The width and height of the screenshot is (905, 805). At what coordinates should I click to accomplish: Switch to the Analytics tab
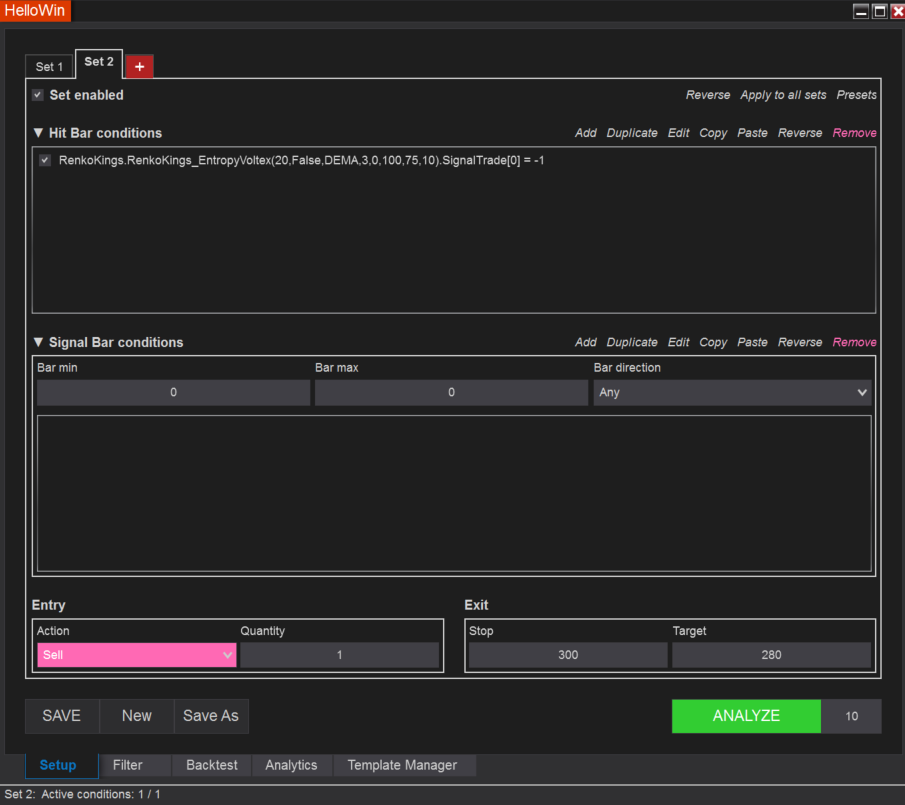pyautogui.click(x=291, y=765)
